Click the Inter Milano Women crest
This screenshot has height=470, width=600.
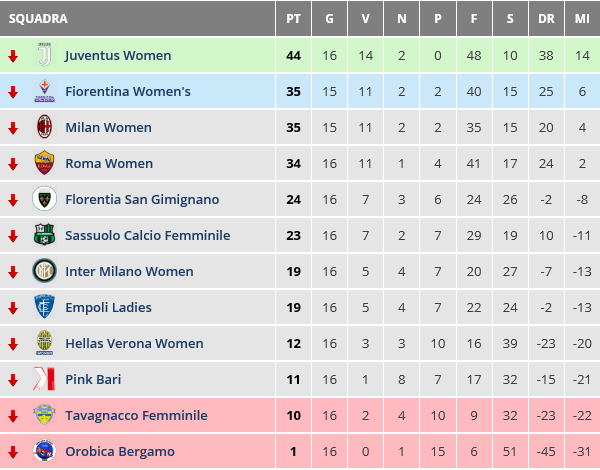pos(44,272)
